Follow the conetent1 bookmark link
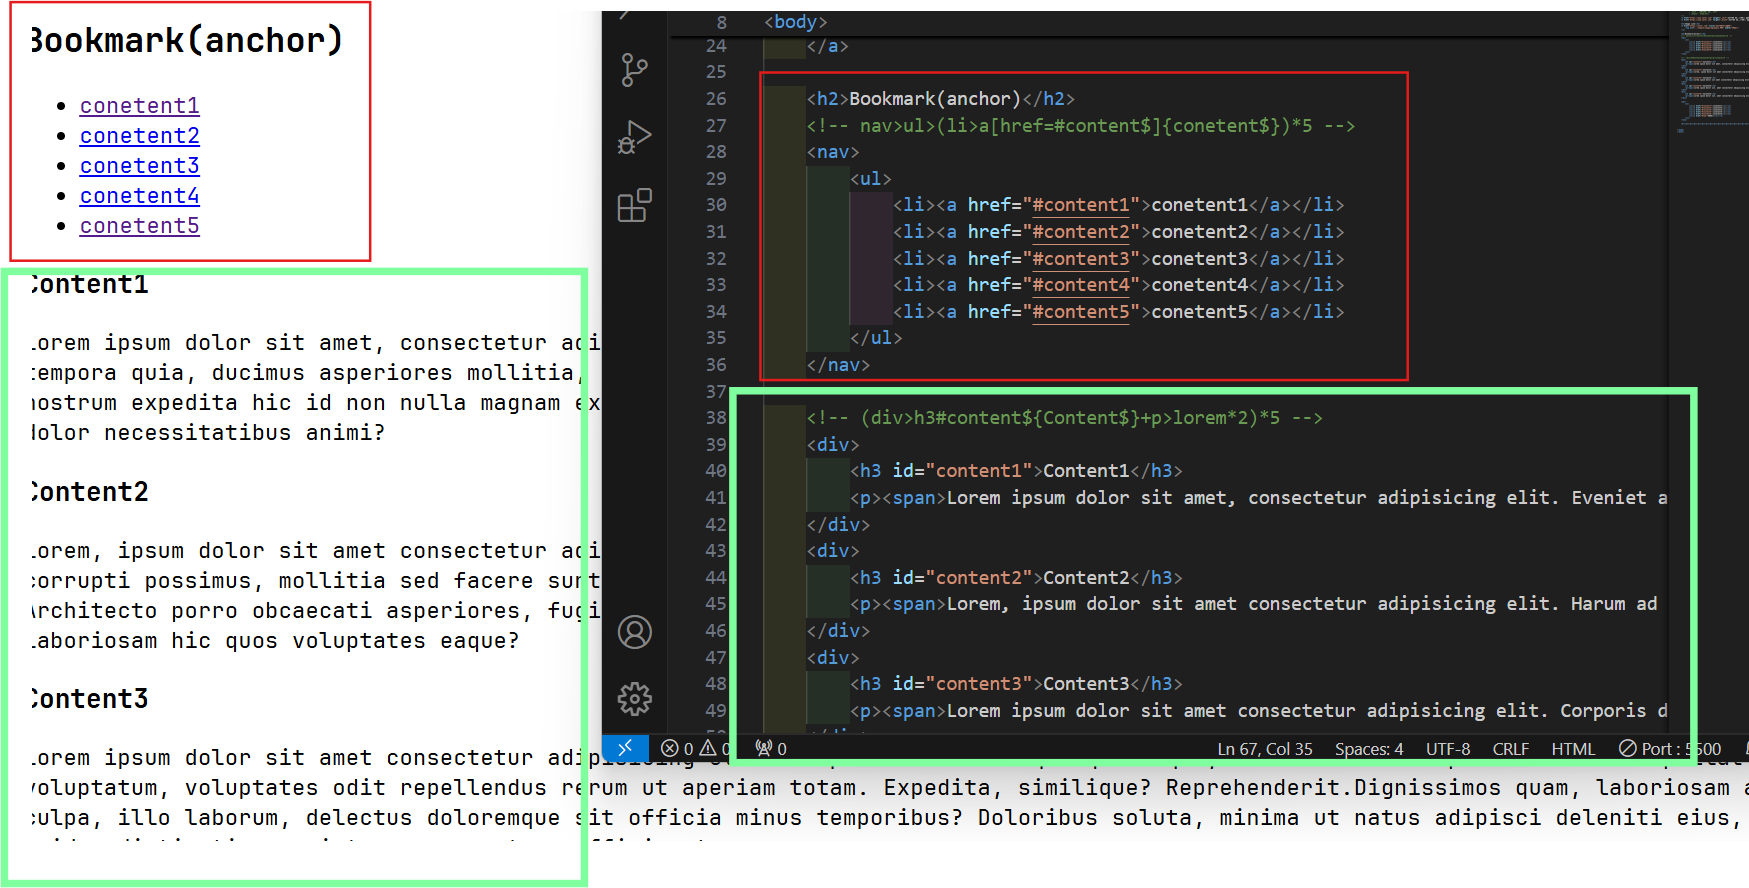 (140, 106)
